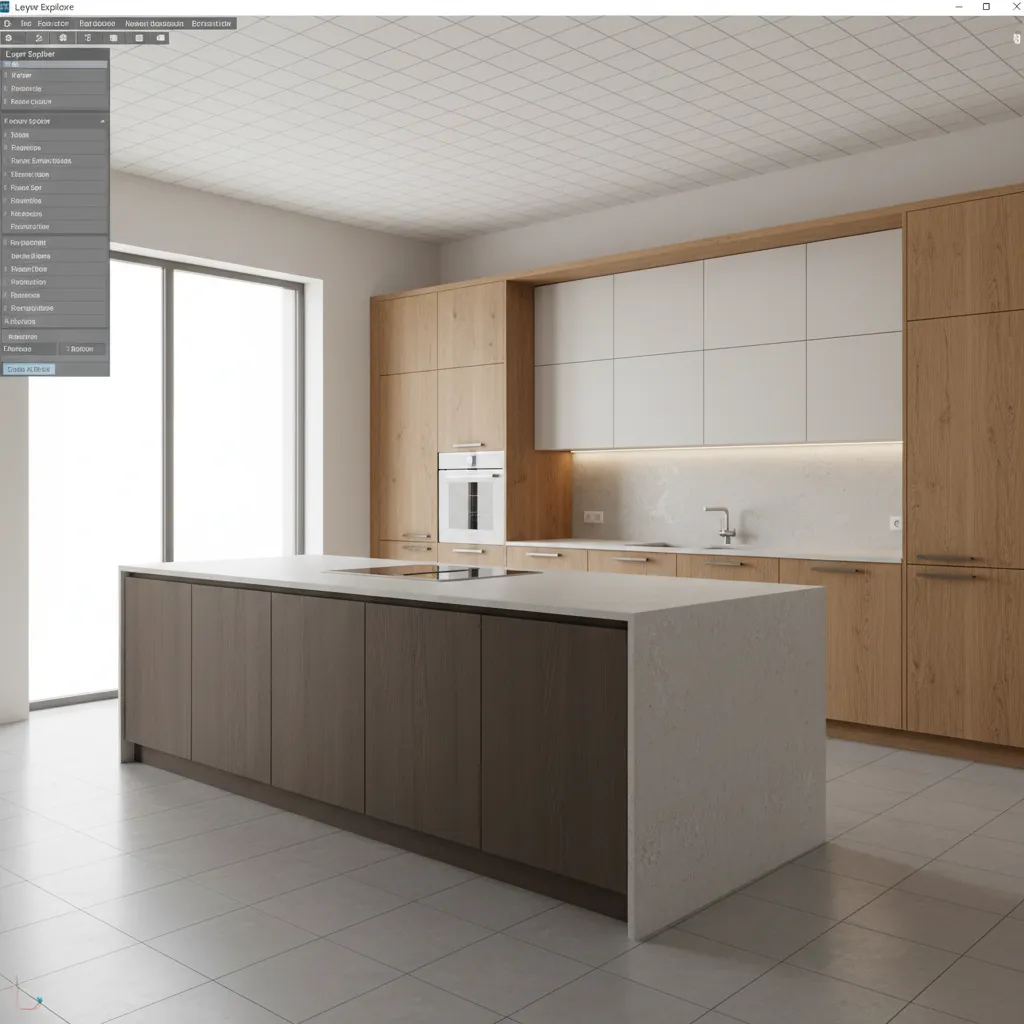Open the Function menu in the menu bar
Image resolution: width=1024 pixels, height=1024 pixels.
click(52, 22)
